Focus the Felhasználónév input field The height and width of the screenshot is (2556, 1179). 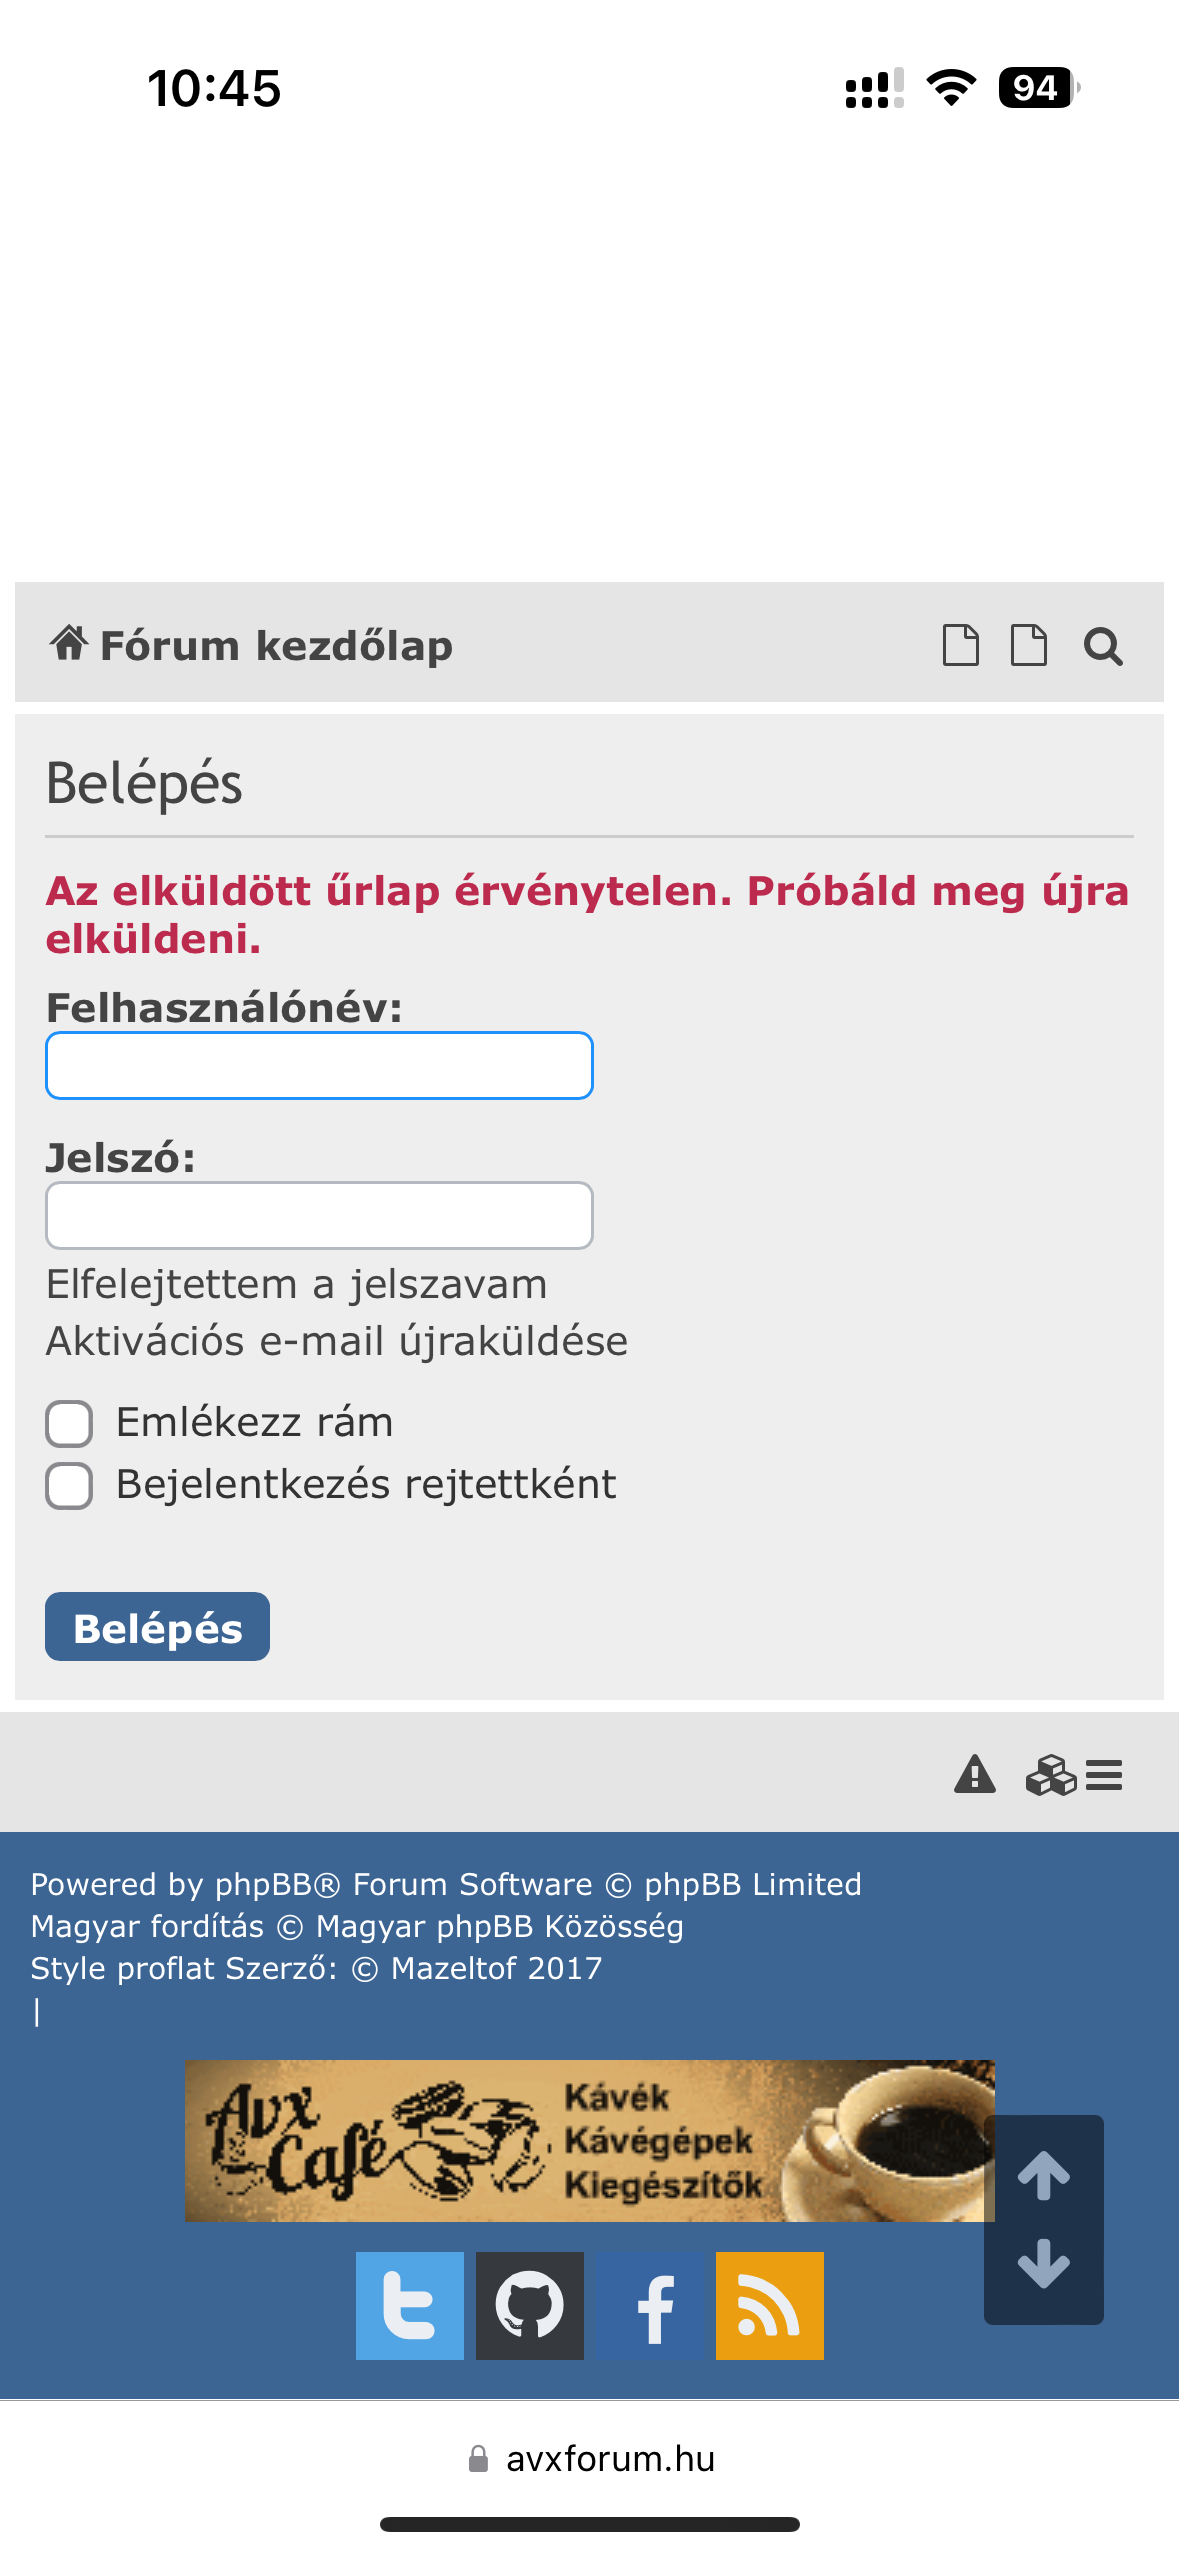[x=319, y=1065]
